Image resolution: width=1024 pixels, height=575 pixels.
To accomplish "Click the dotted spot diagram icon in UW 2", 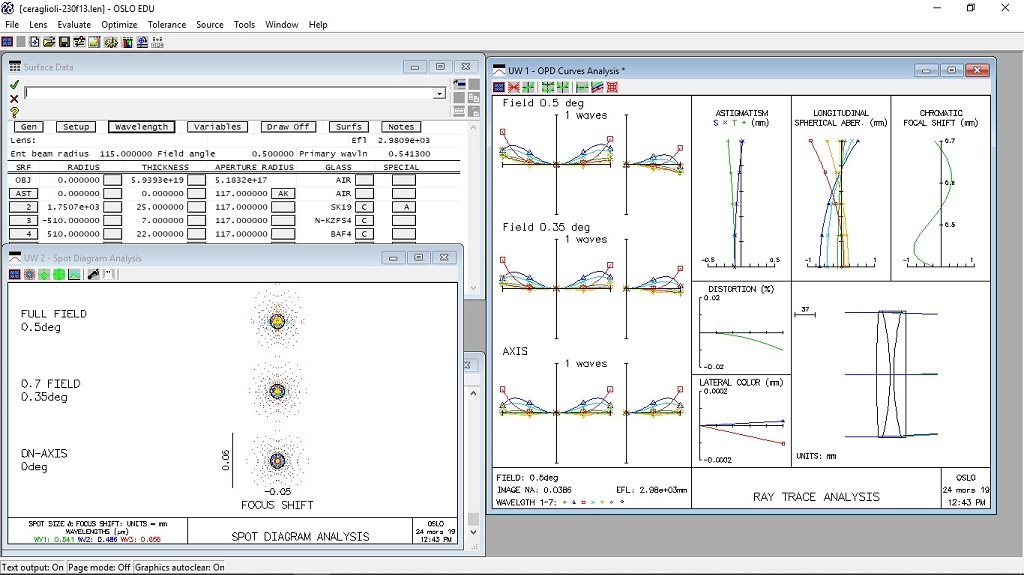I will point(29,274).
